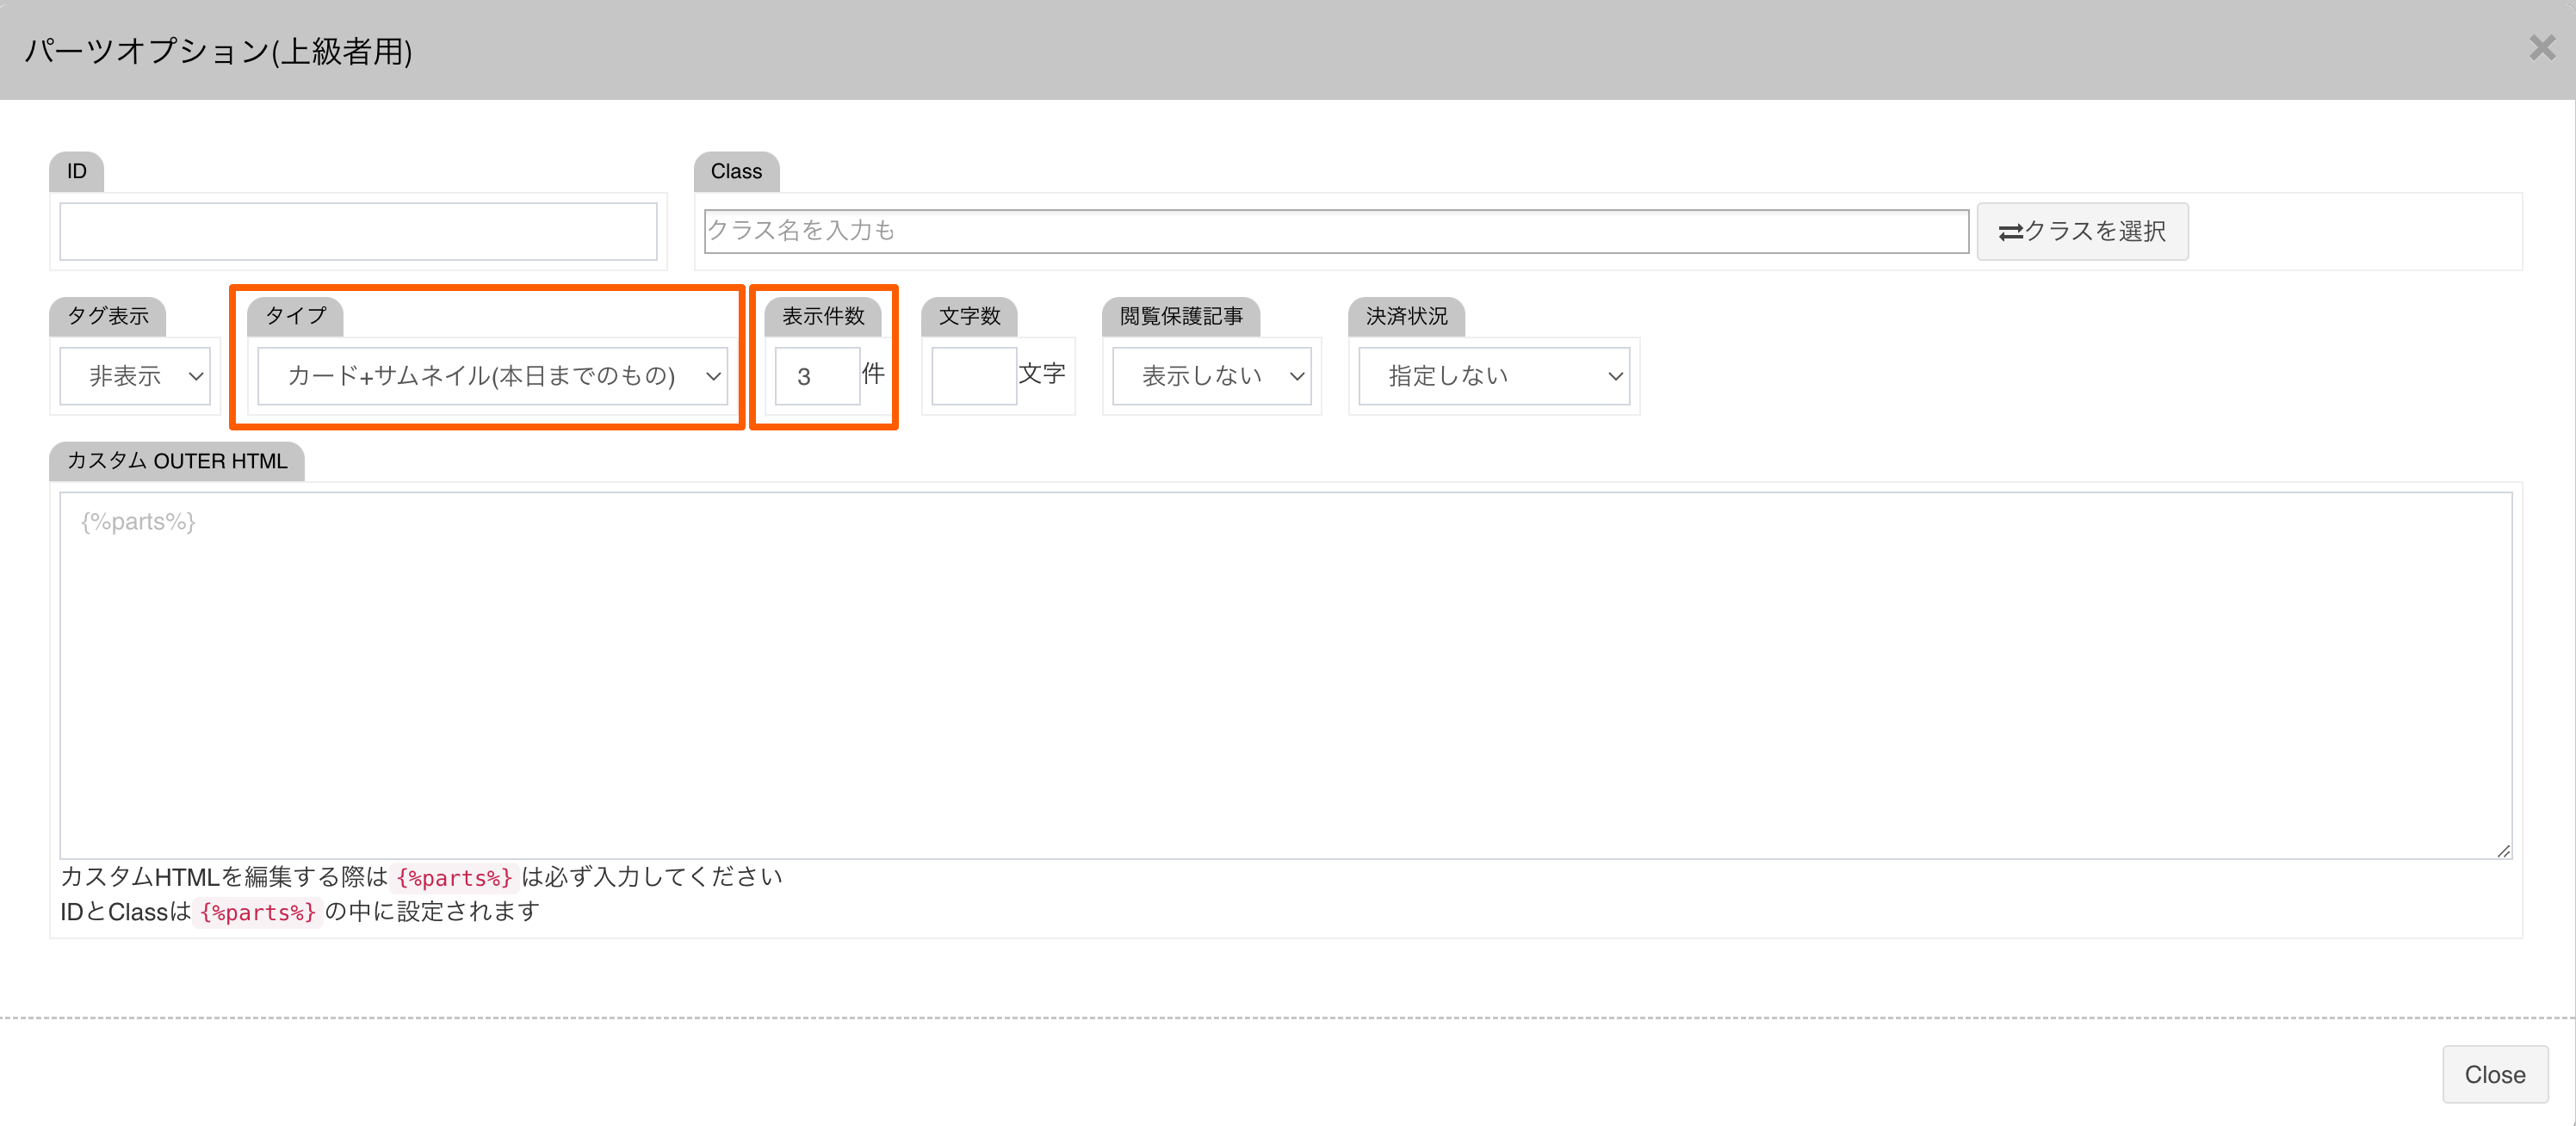Screen dimensions: 2576x1126
Task: Click the は必ず入力してください hint text
Action: (x=652, y=877)
